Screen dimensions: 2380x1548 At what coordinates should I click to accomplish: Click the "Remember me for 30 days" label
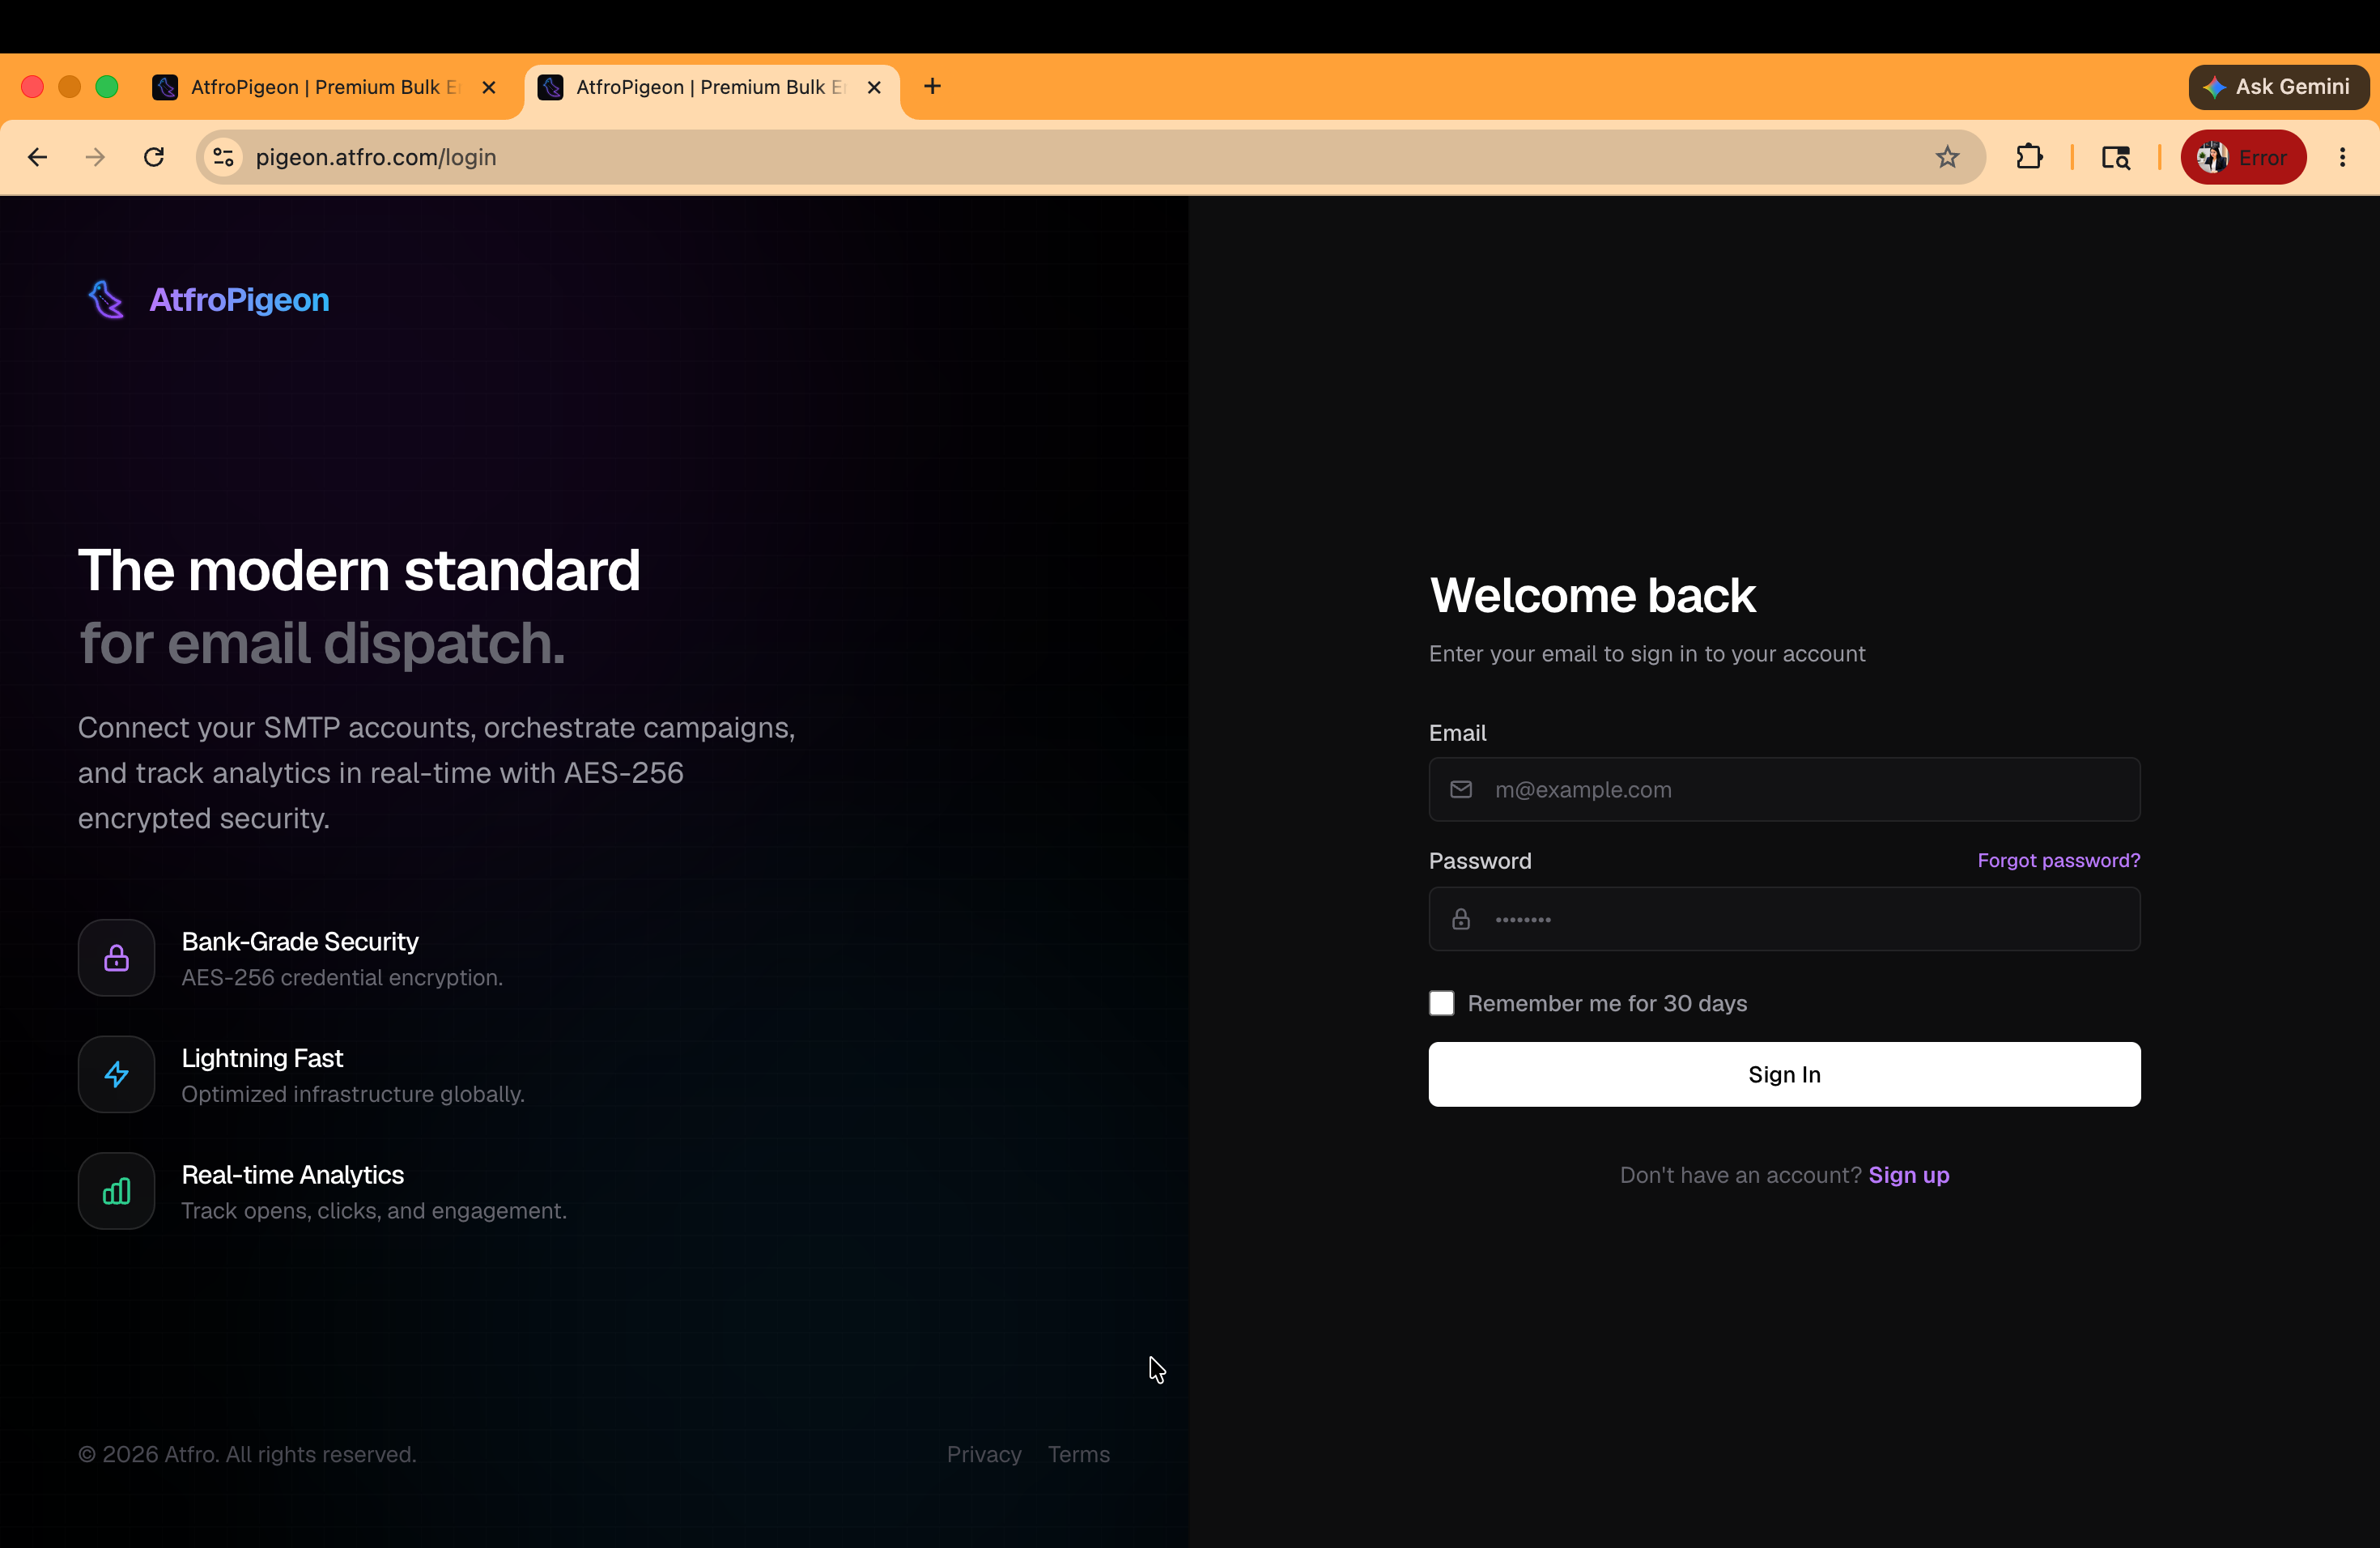point(1607,1003)
